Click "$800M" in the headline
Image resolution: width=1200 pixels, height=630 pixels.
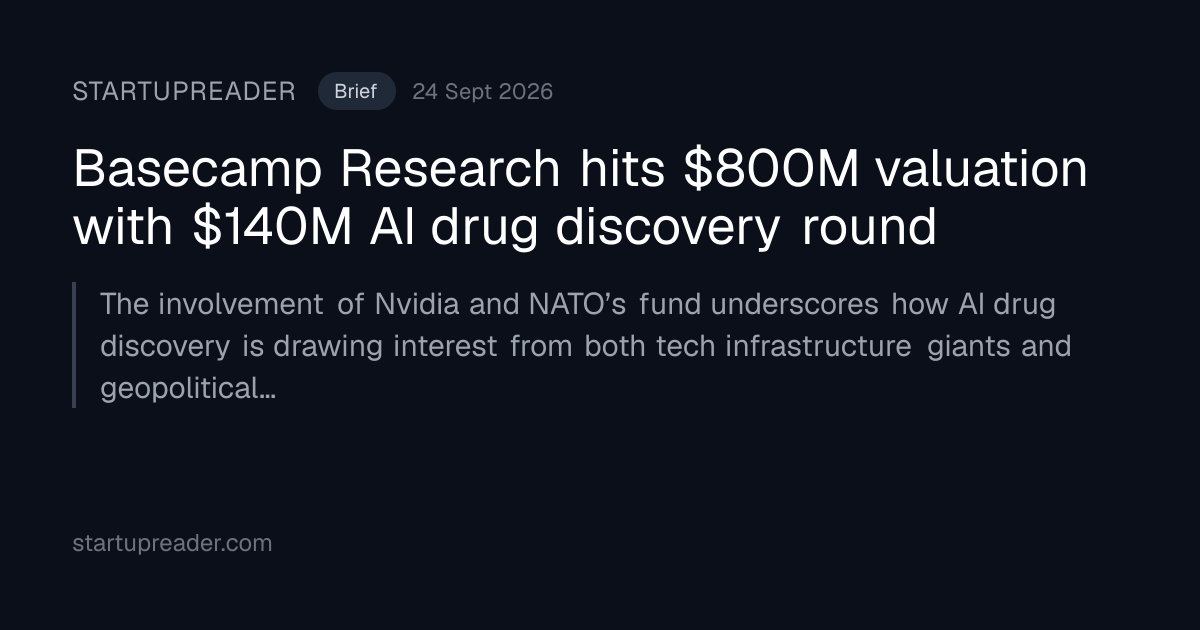pos(771,169)
